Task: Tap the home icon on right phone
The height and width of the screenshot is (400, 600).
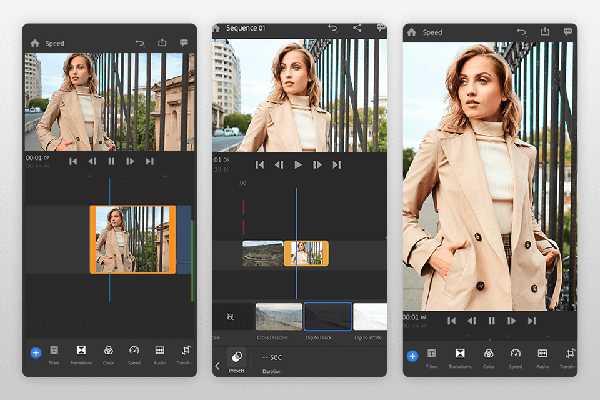Action: (x=412, y=32)
